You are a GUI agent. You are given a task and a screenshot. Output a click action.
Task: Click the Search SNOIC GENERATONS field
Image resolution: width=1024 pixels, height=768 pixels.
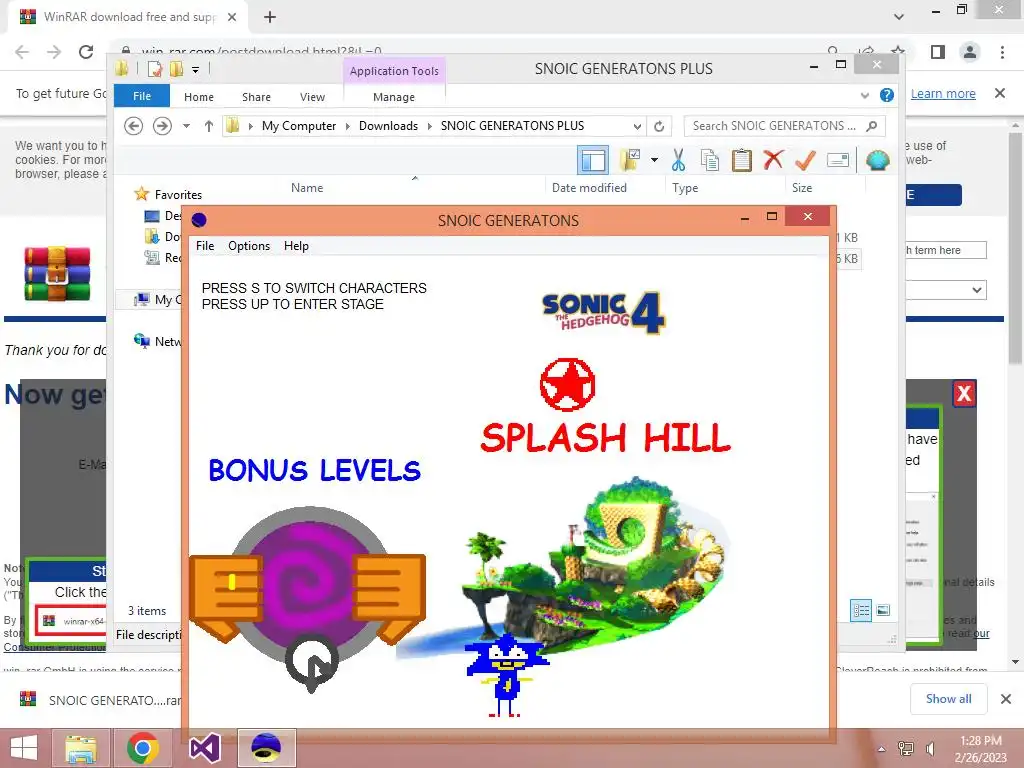click(784, 125)
